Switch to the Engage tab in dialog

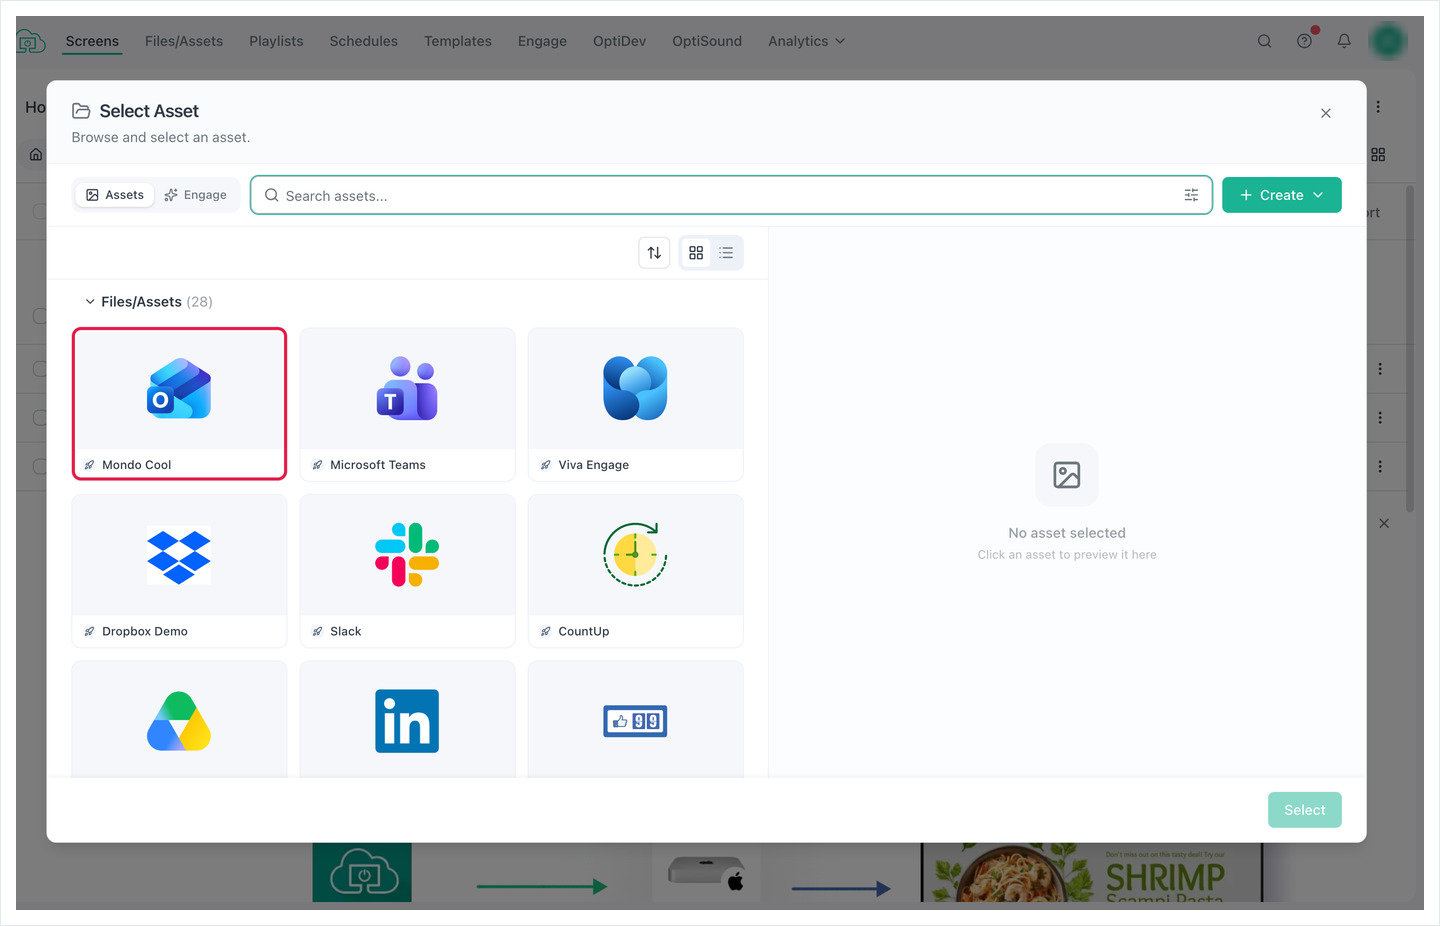coord(196,195)
